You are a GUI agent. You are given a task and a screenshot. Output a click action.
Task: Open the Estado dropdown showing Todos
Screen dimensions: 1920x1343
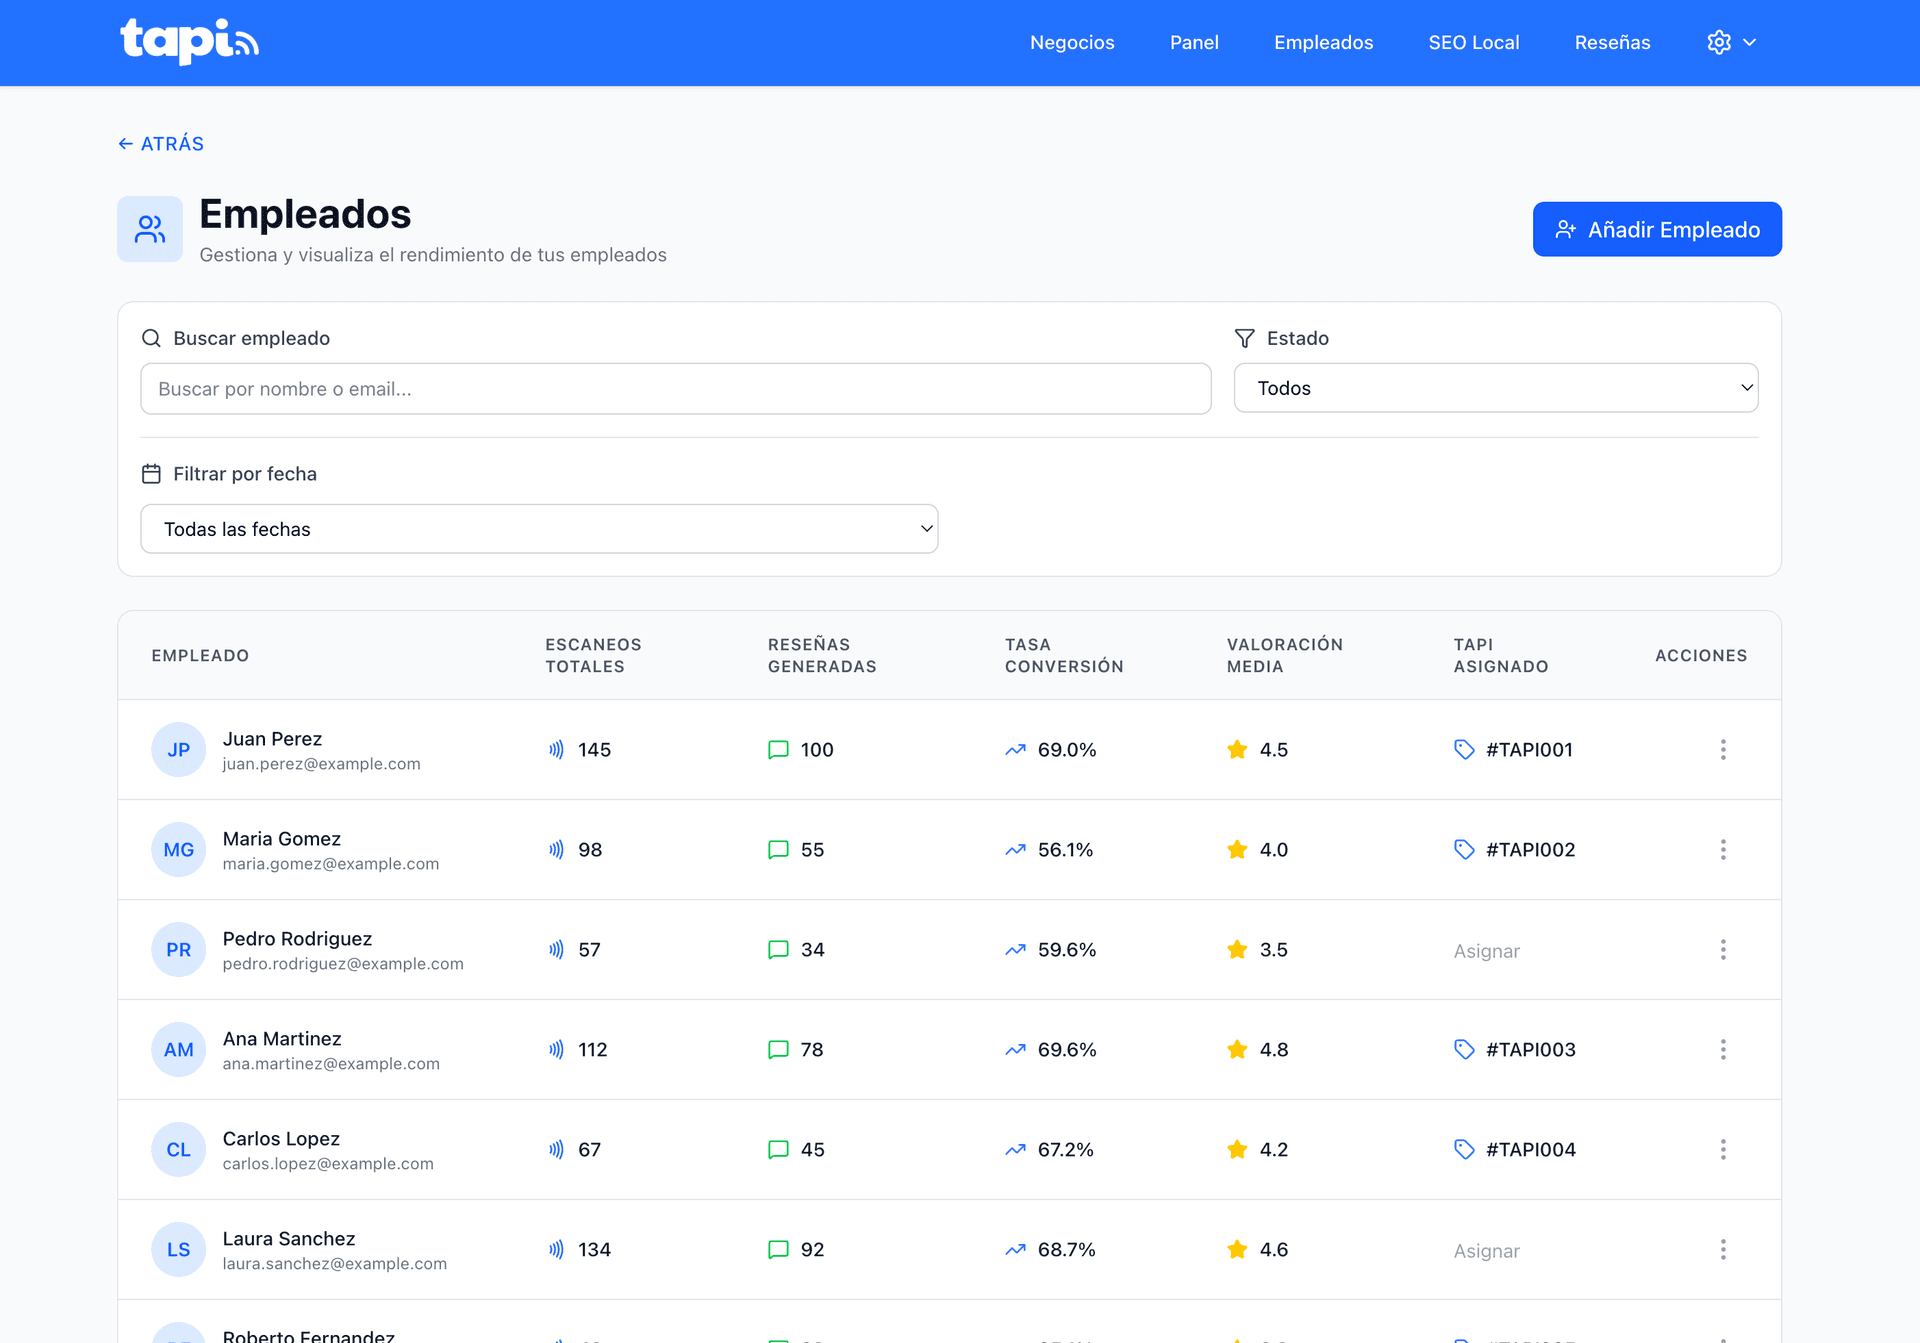[1495, 388]
